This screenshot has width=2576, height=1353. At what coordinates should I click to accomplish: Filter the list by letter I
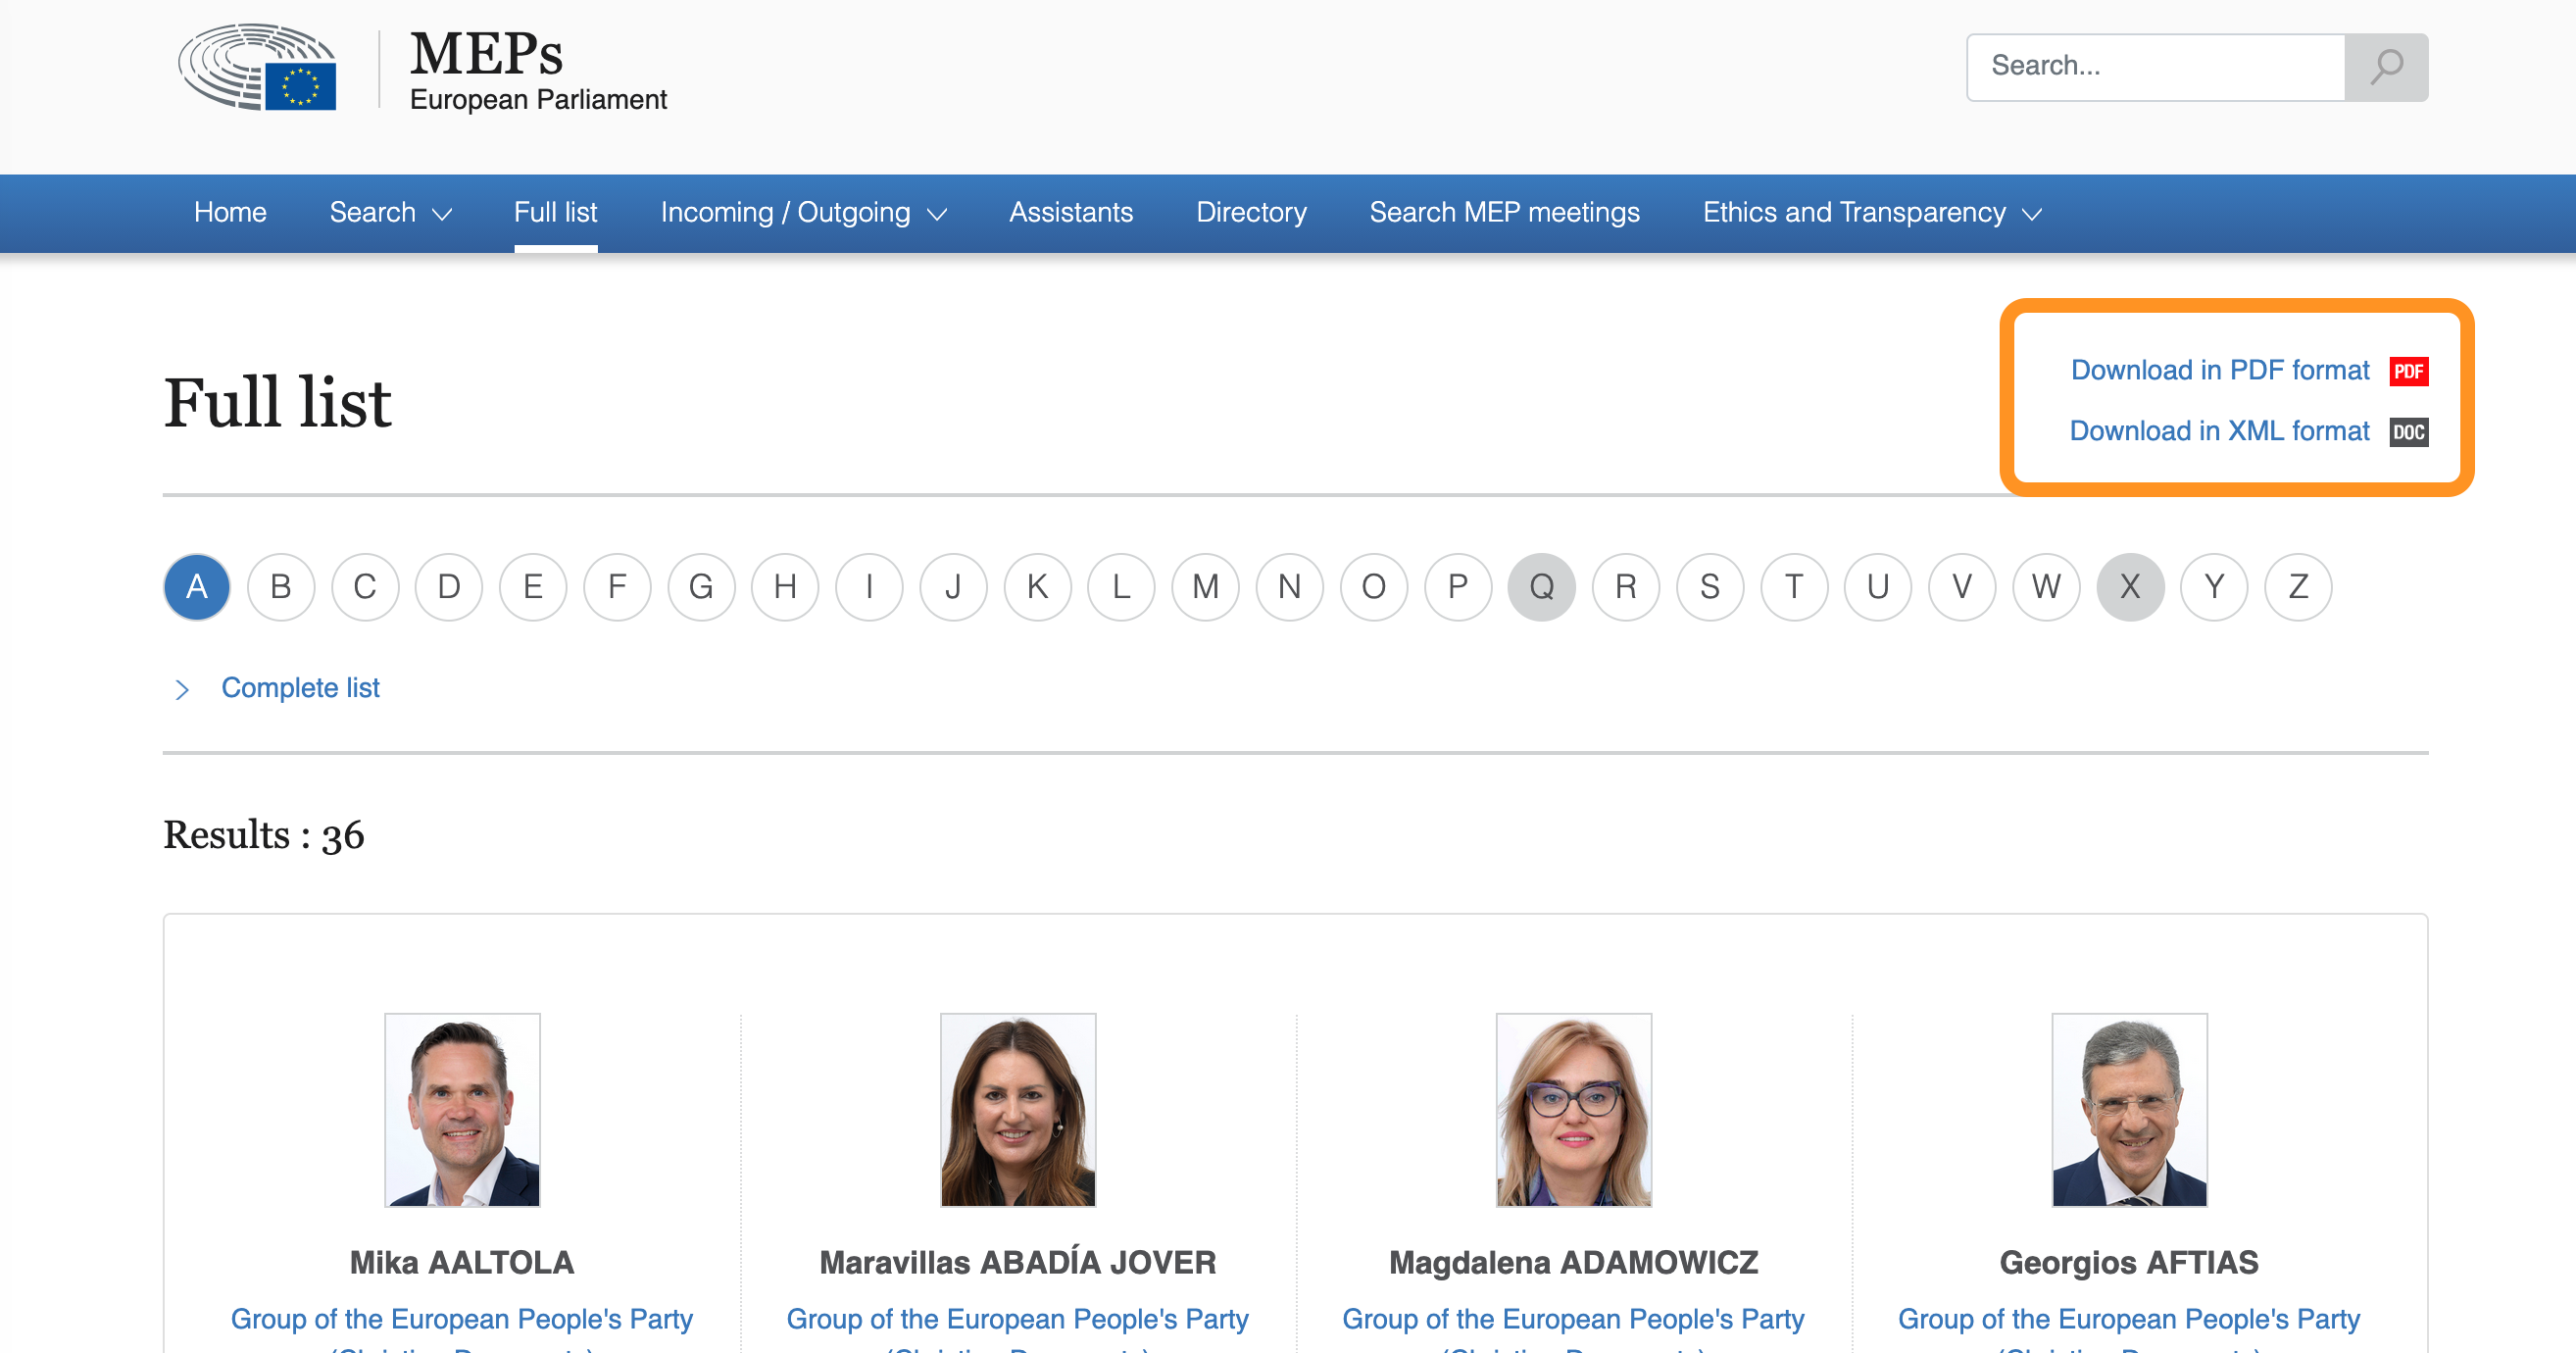coord(869,587)
